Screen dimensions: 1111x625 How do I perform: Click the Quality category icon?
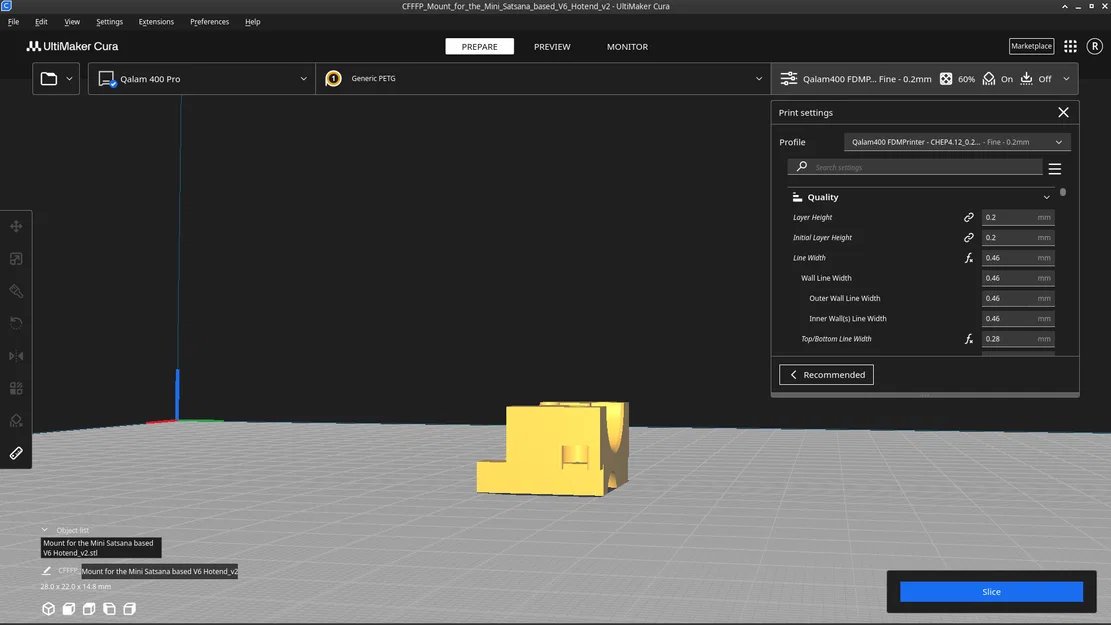(x=797, y=197)
